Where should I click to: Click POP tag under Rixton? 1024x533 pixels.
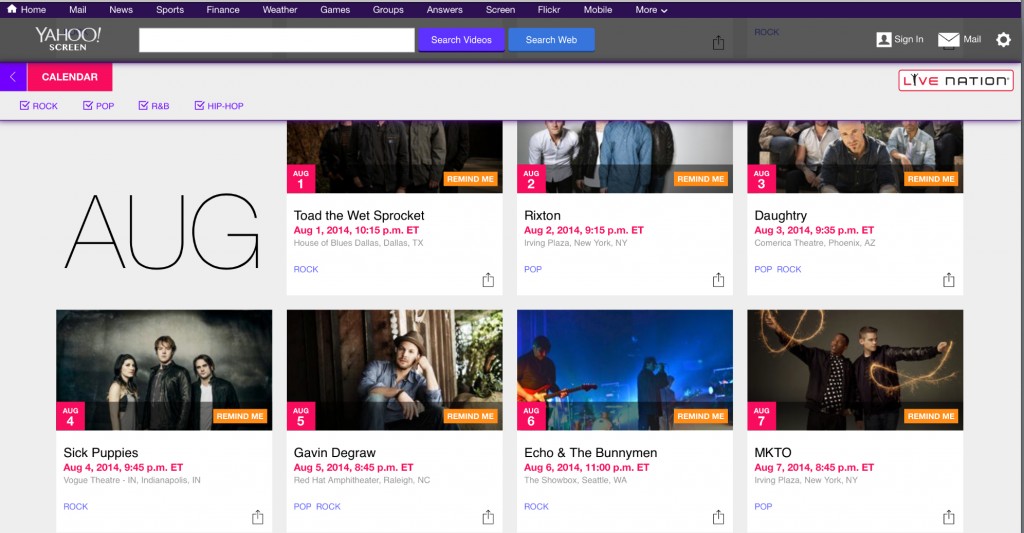(x=533, y=269)
